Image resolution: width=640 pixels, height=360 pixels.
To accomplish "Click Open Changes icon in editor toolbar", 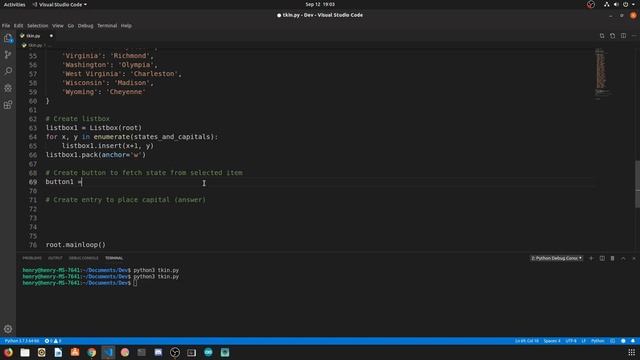I will [x=602, y=36].
